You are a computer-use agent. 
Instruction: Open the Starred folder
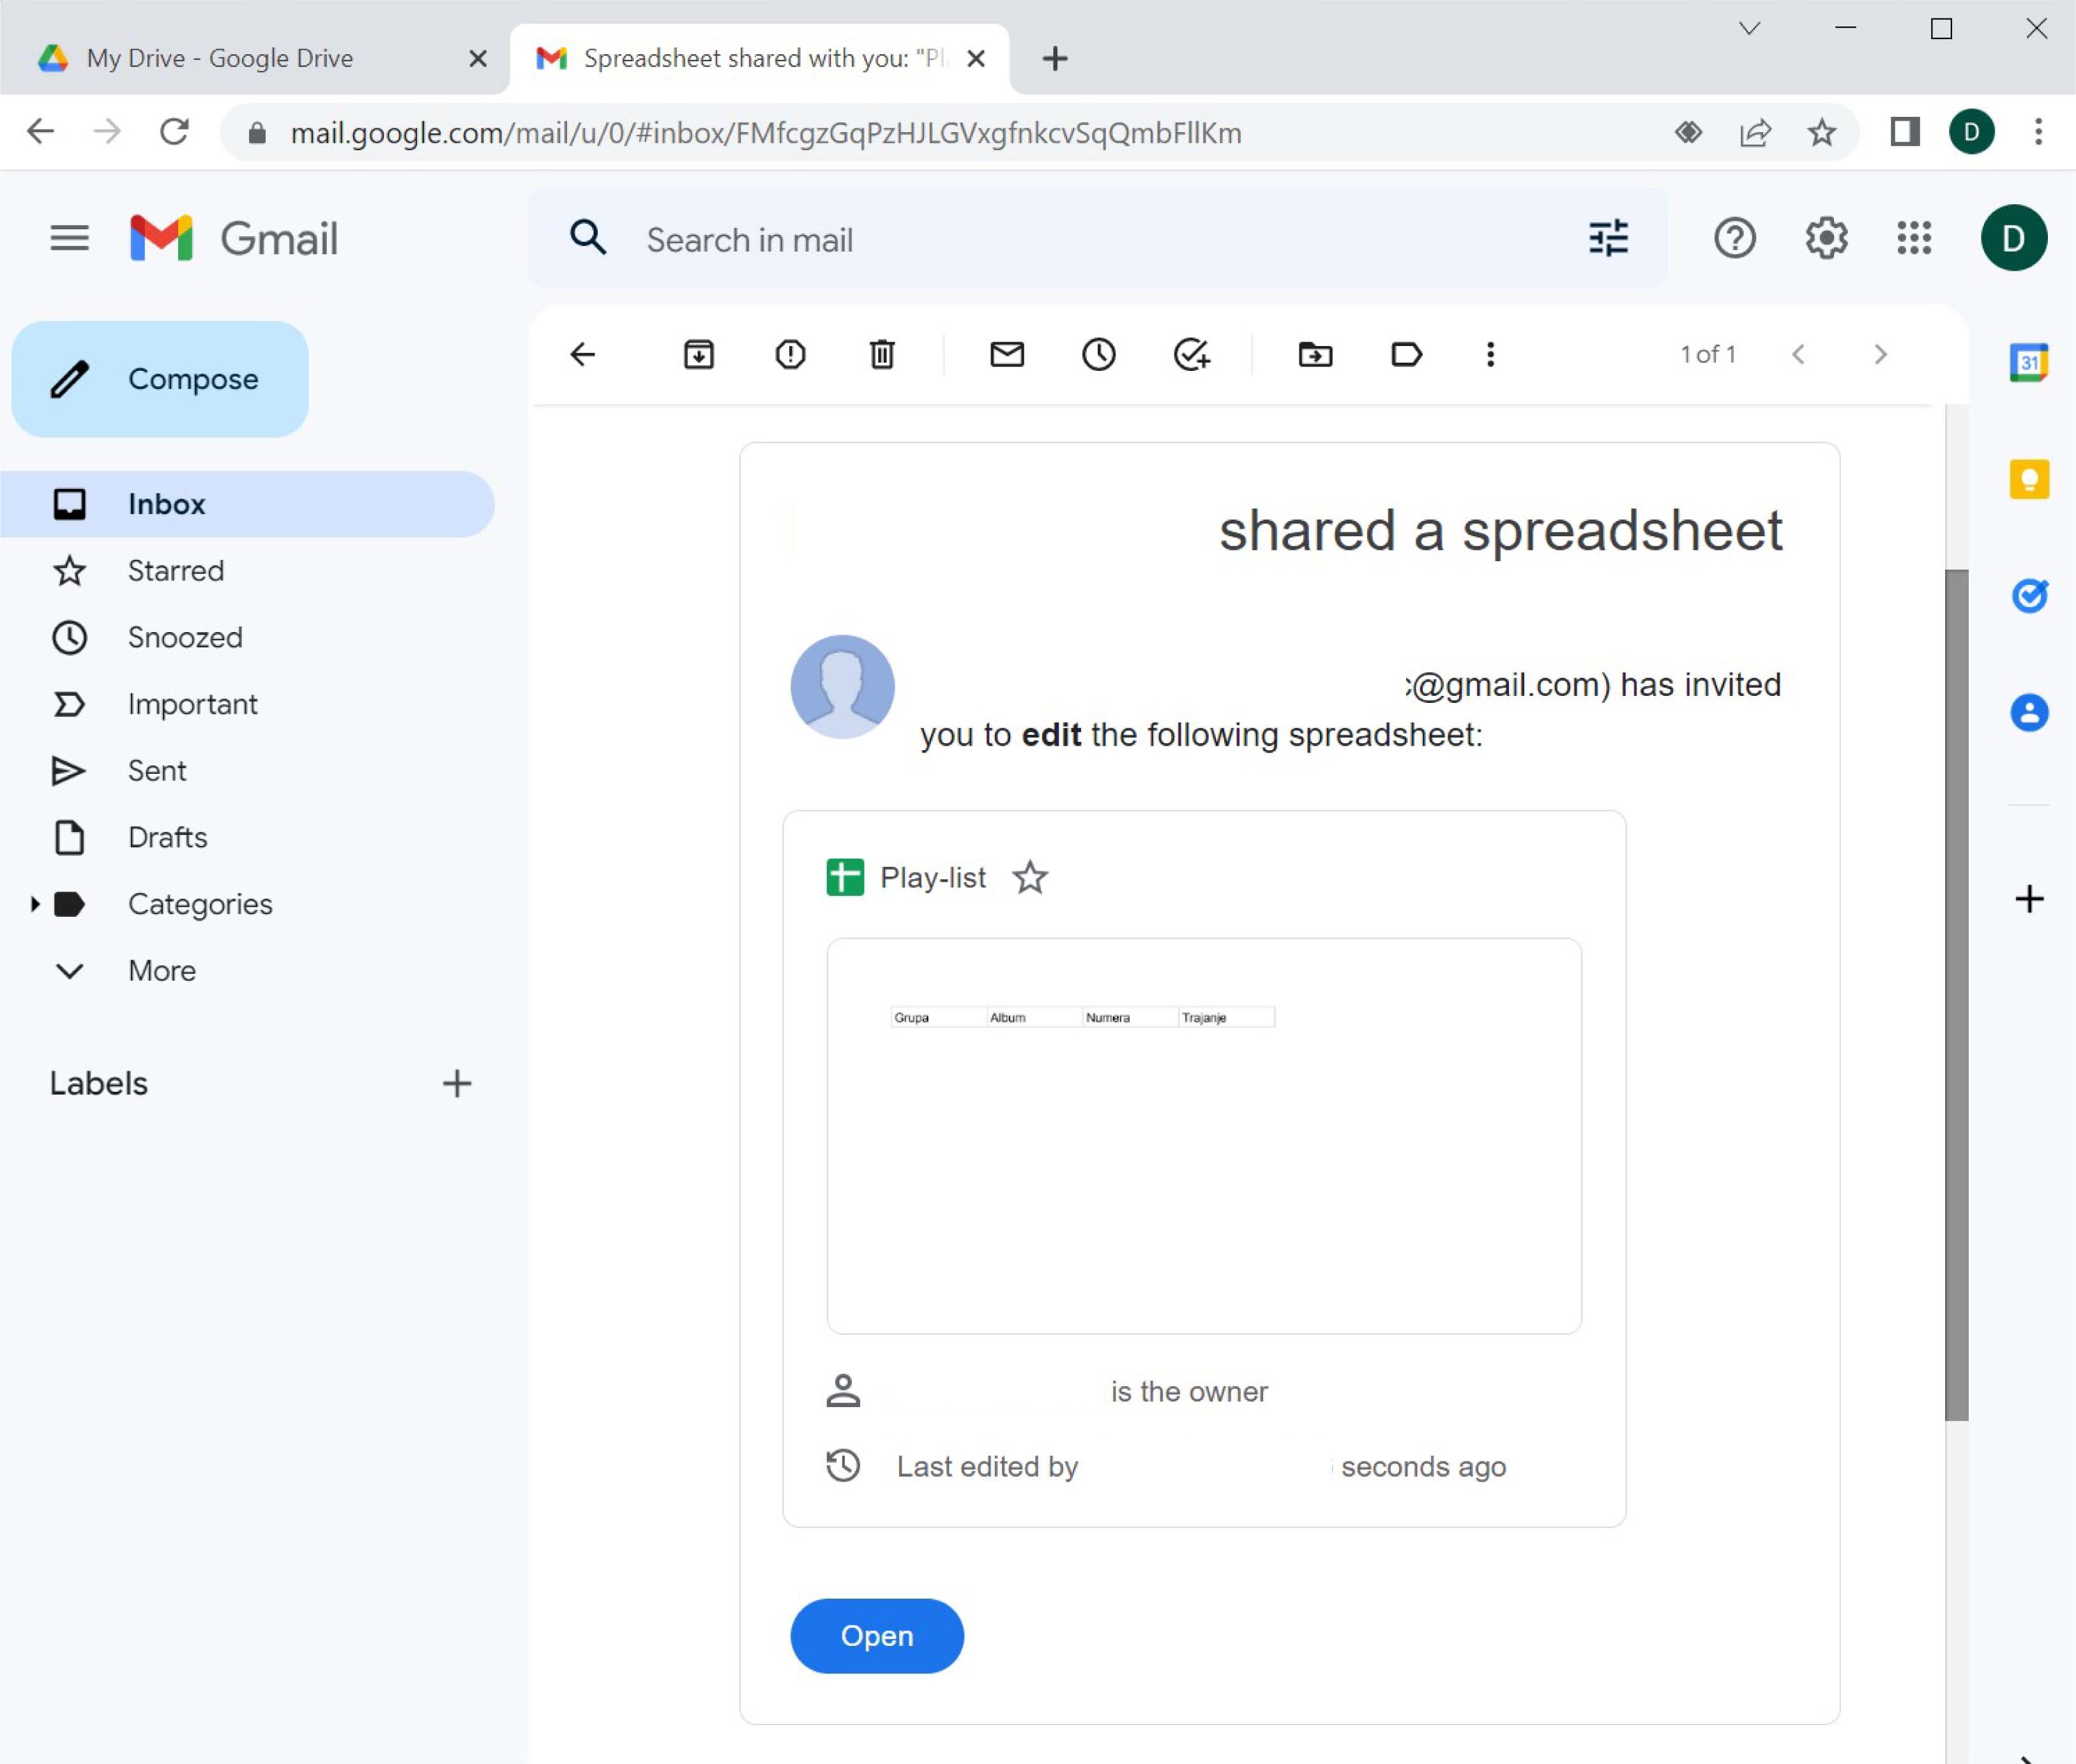(175, 570)
